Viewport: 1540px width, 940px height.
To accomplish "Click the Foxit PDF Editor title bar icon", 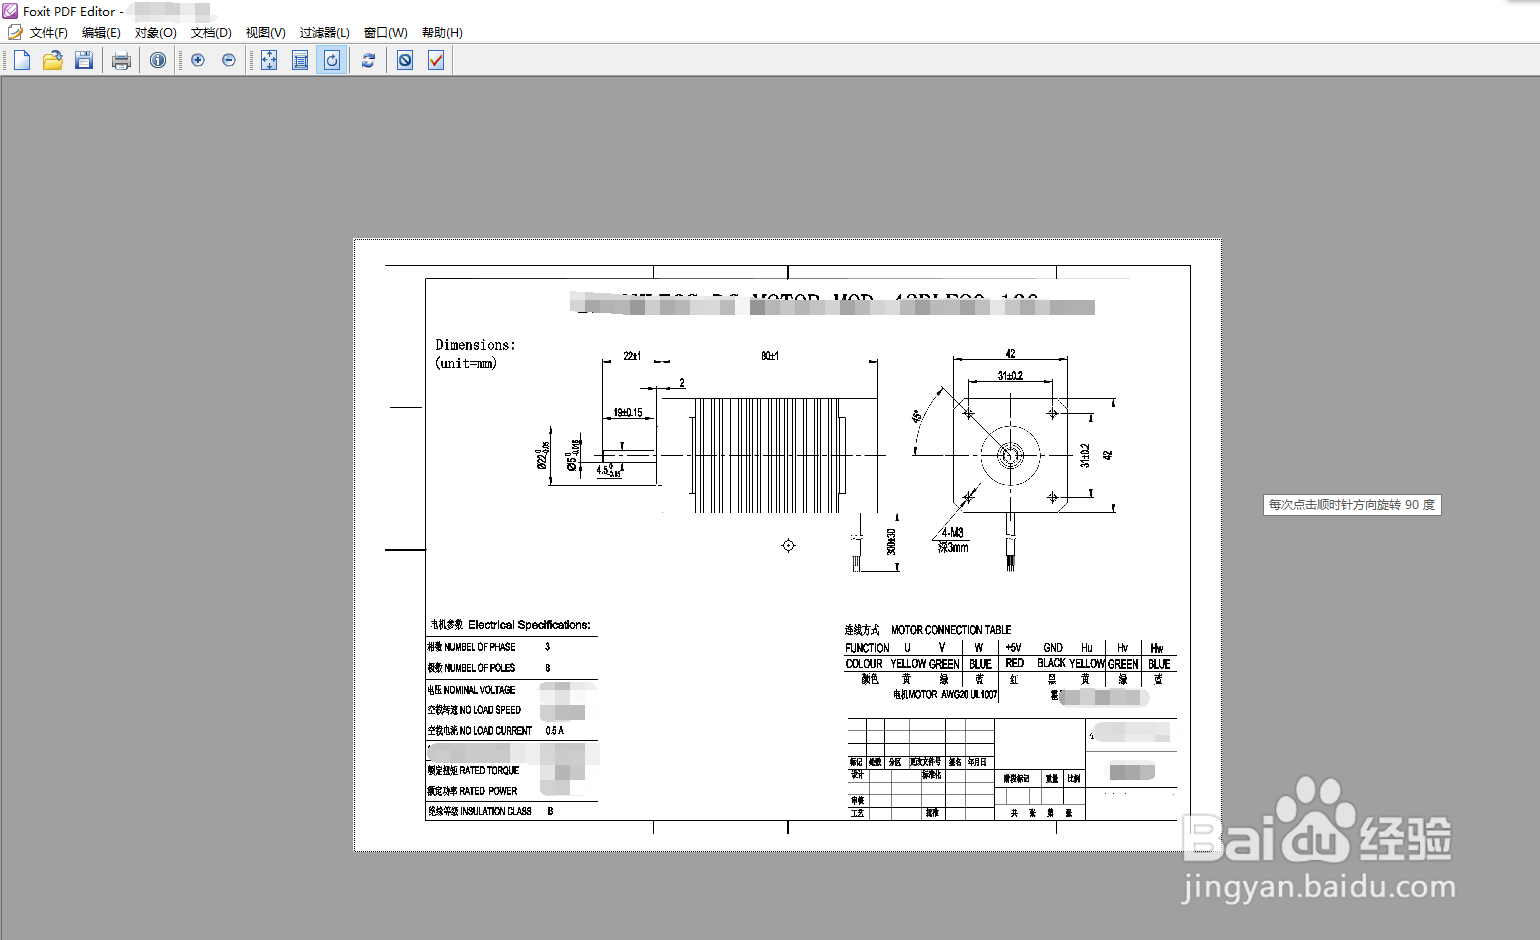I will 10,11.
